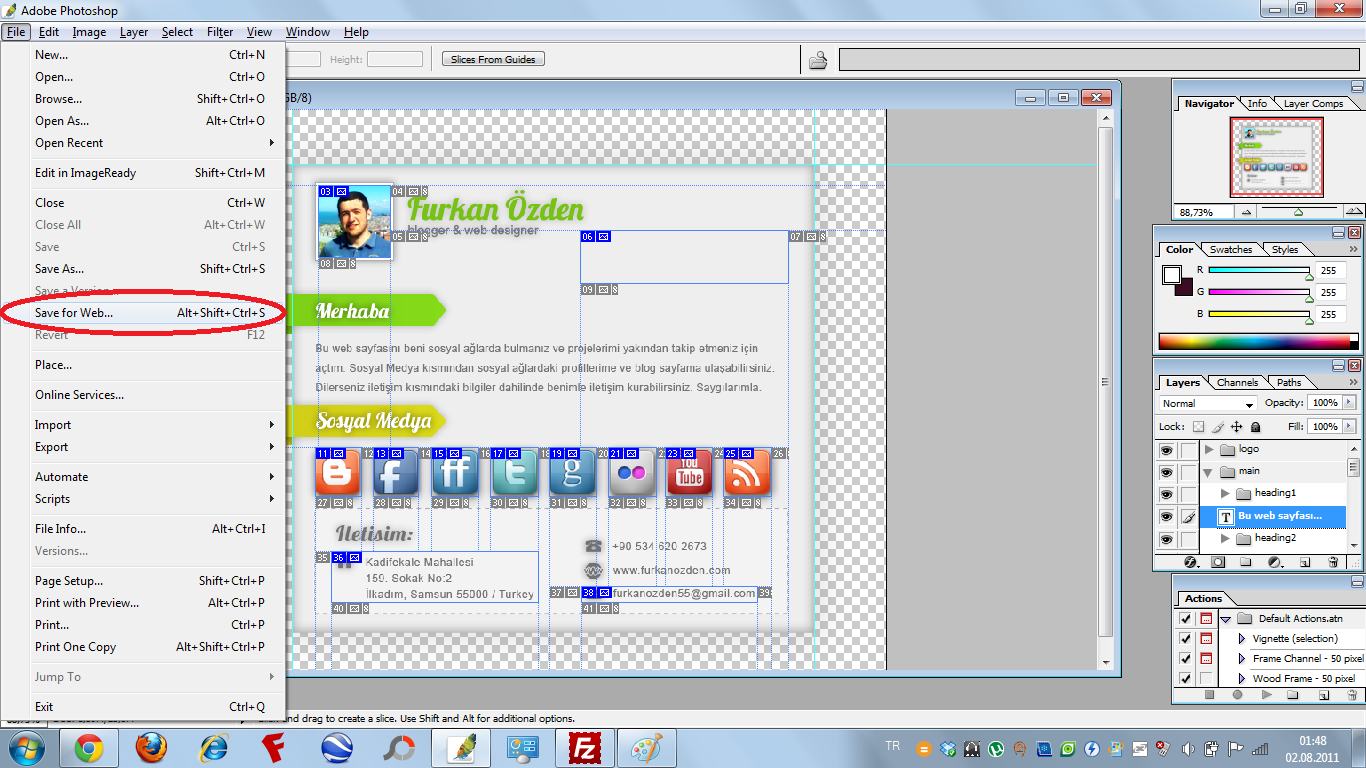Pick a color from the spectrum ramp
This screenshot has height=768, width=1366.
[x=1258, y=341]
